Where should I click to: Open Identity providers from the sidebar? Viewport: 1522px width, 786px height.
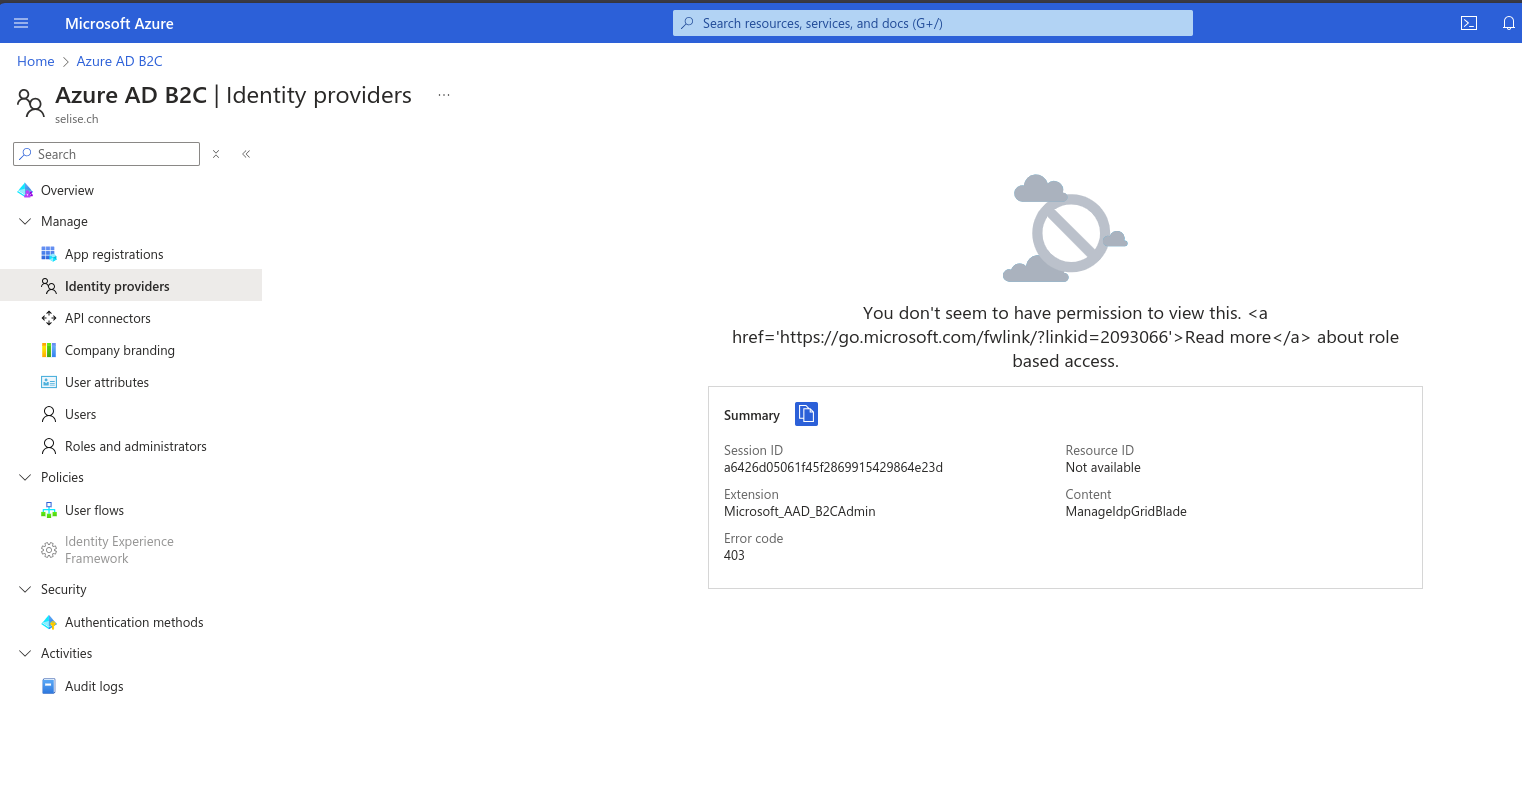117,285
